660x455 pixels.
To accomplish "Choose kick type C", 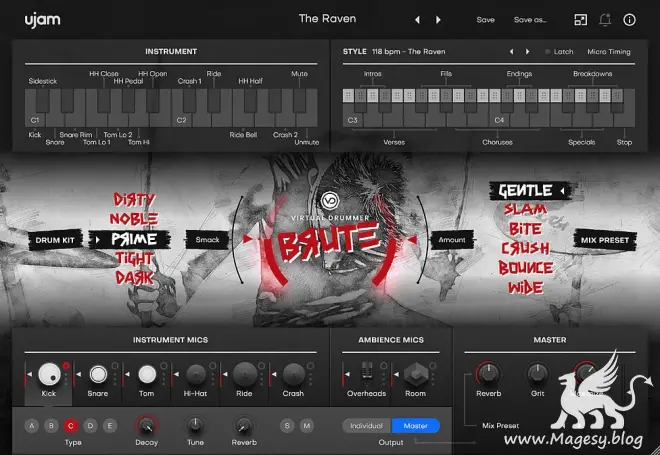I will pos(70,426).
